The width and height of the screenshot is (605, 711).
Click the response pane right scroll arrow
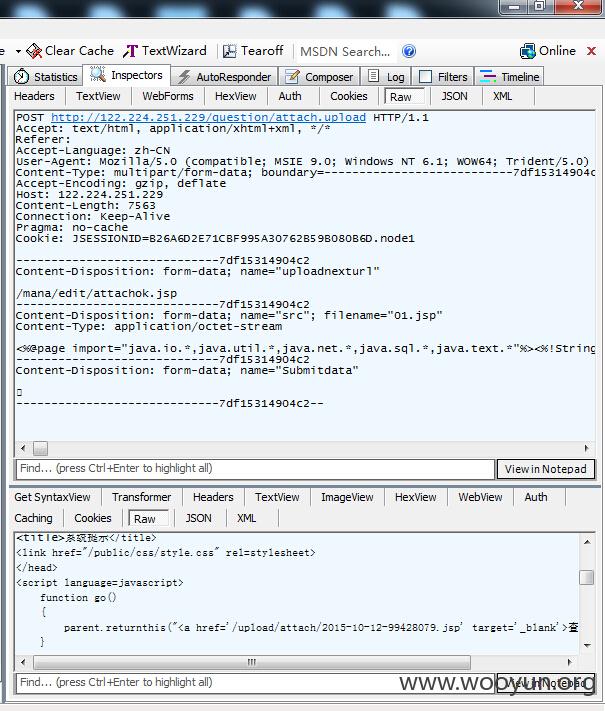[x=570, y=662]
